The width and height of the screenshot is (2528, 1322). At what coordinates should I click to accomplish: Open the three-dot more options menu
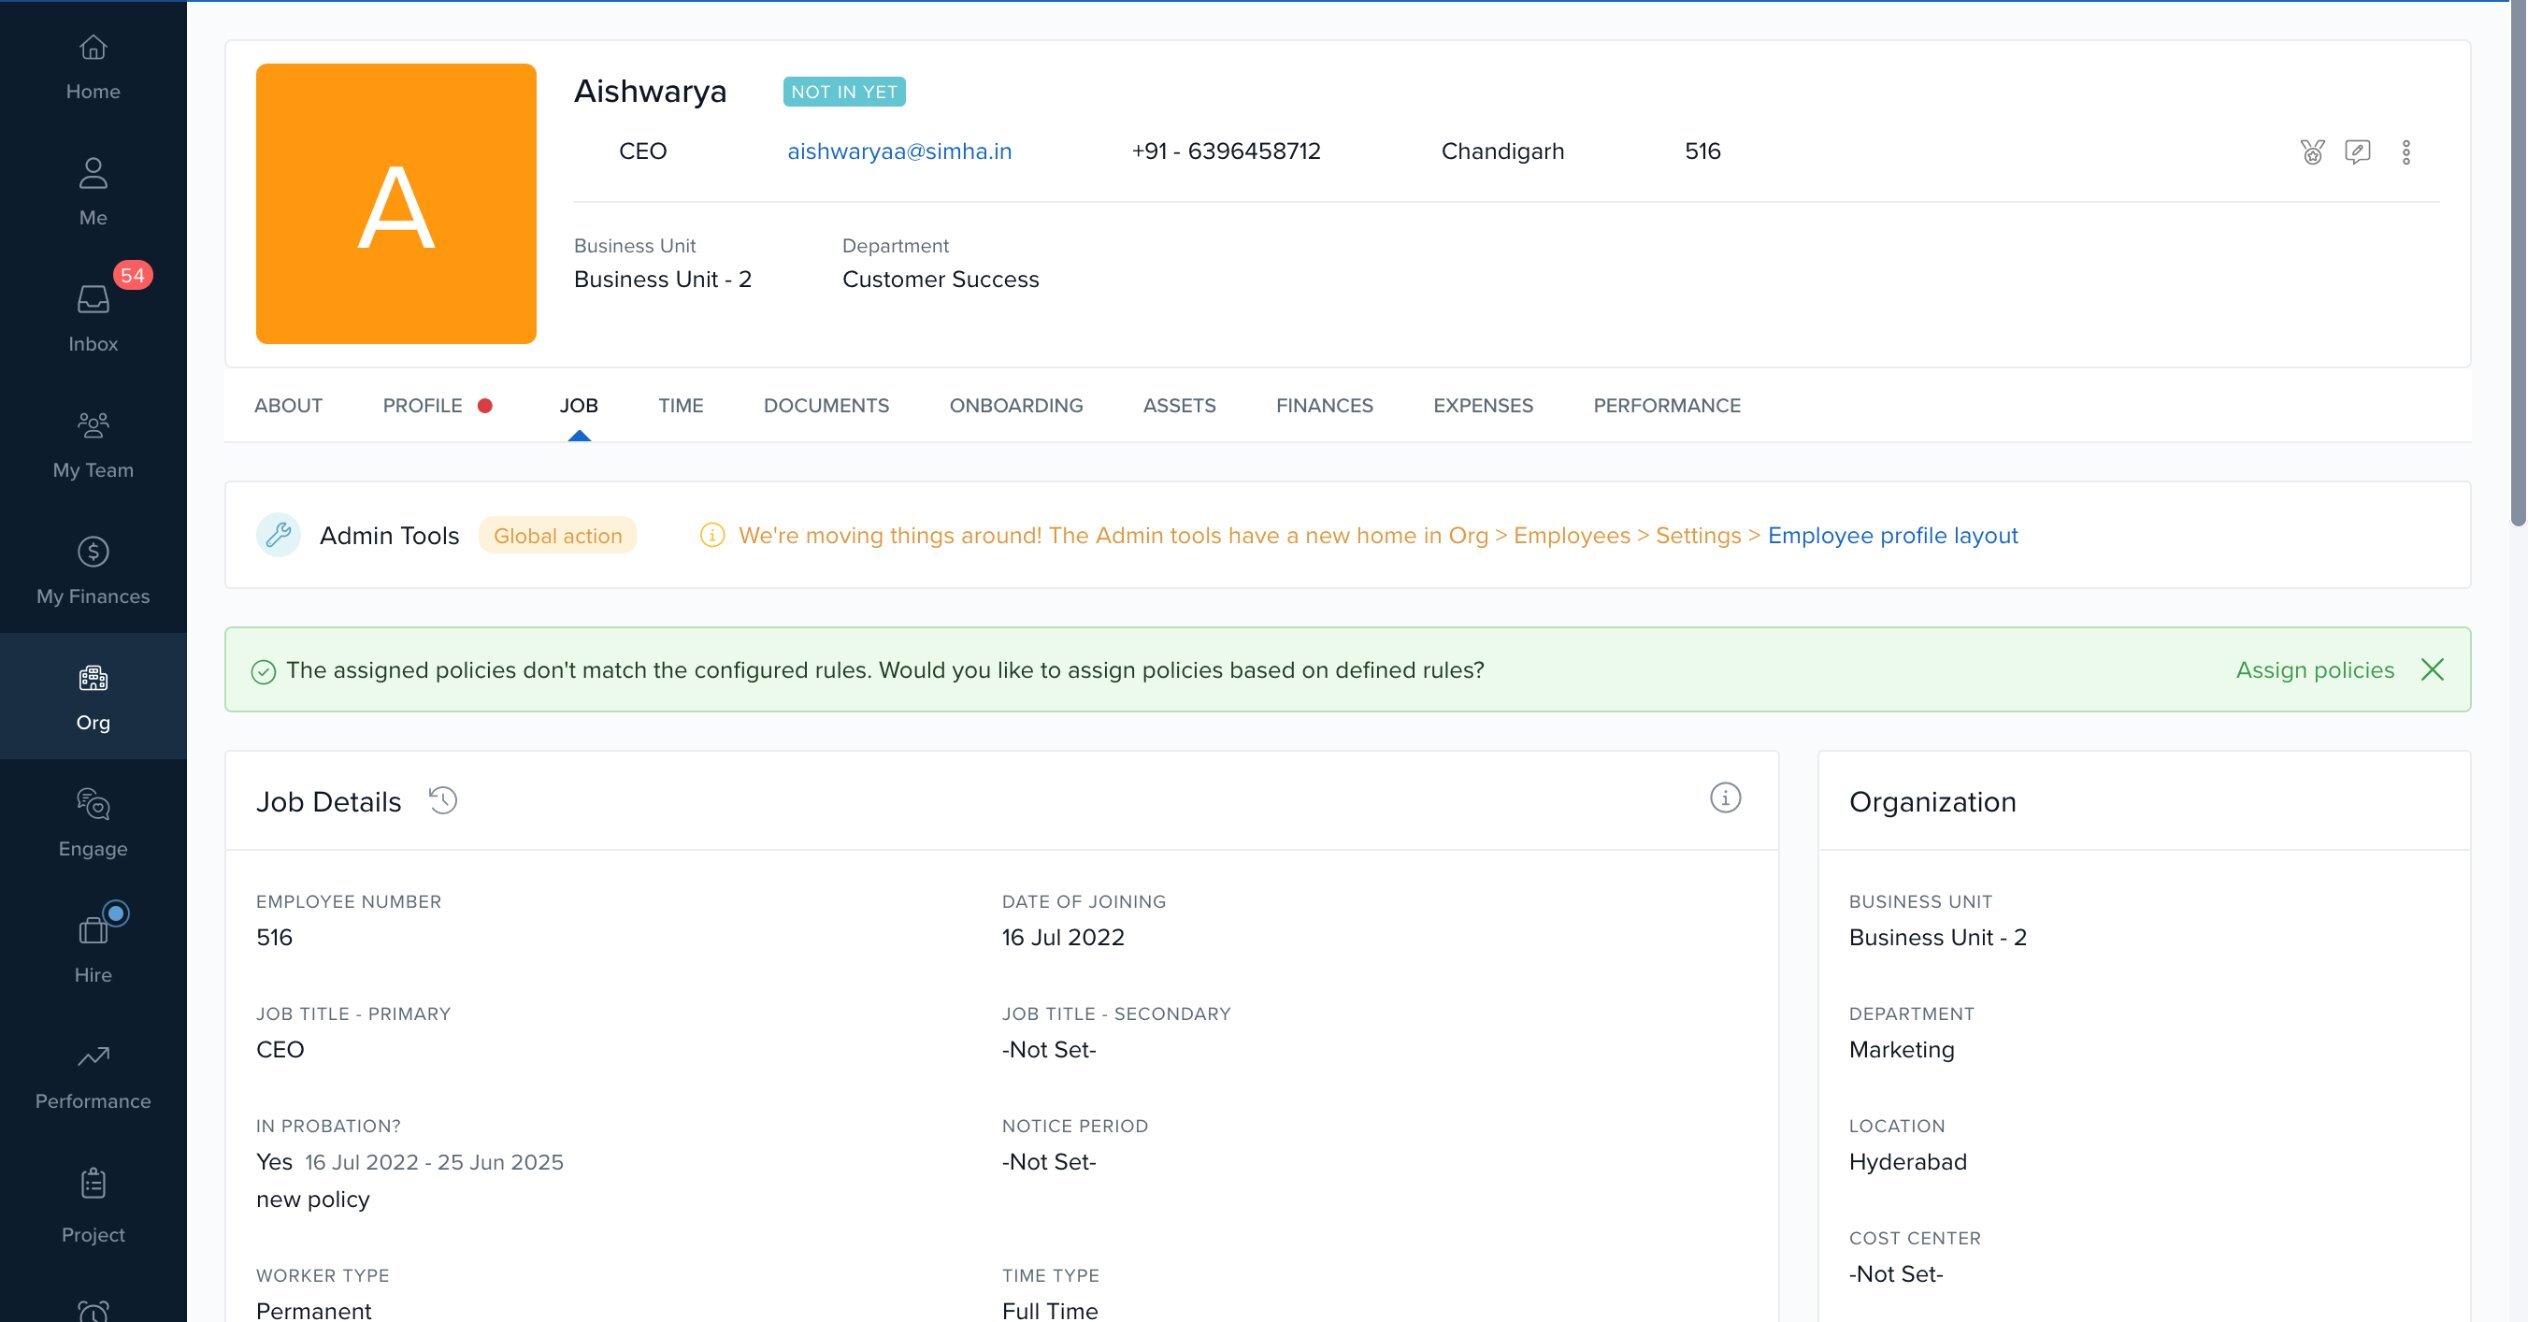tap(2406, 152)
